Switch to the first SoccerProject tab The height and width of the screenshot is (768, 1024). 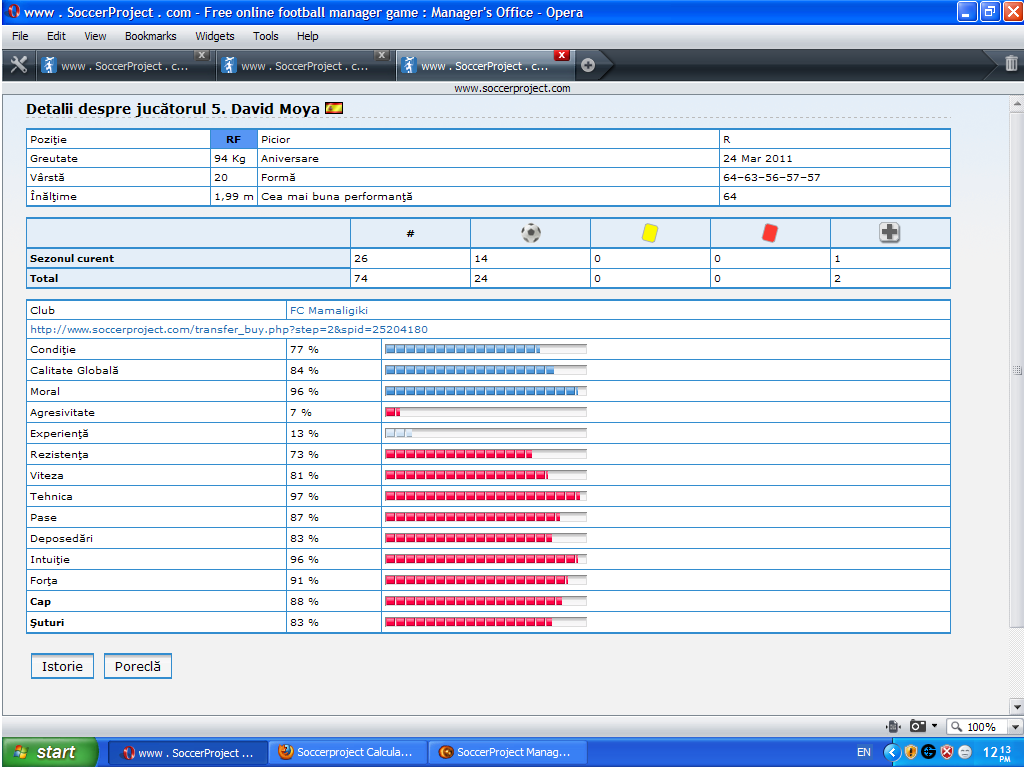tap(125, 65)
